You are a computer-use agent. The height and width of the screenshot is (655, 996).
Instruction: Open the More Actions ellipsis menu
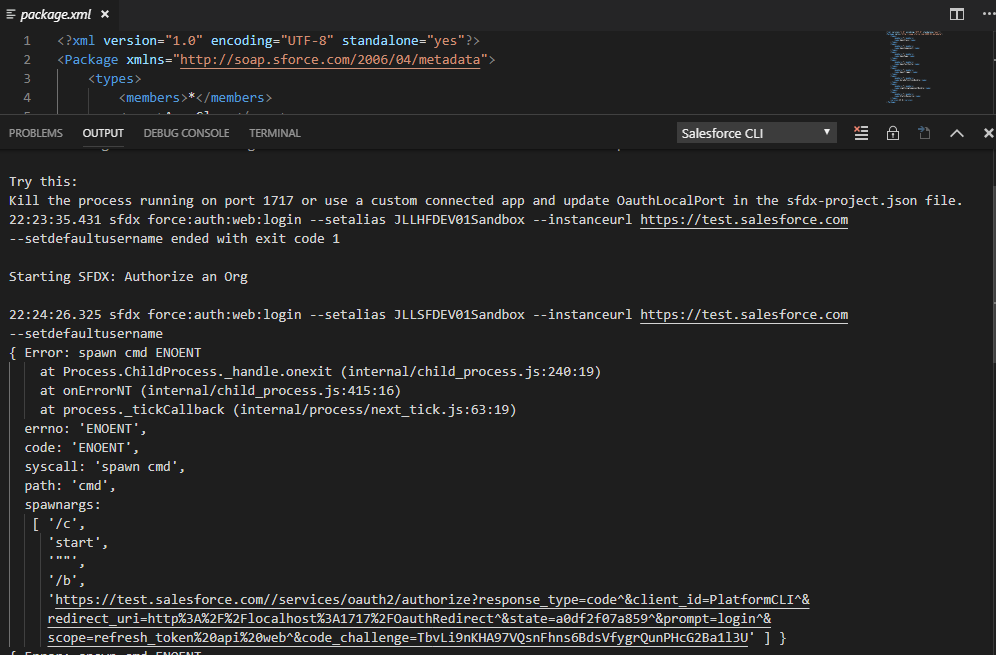pos(985,14)
